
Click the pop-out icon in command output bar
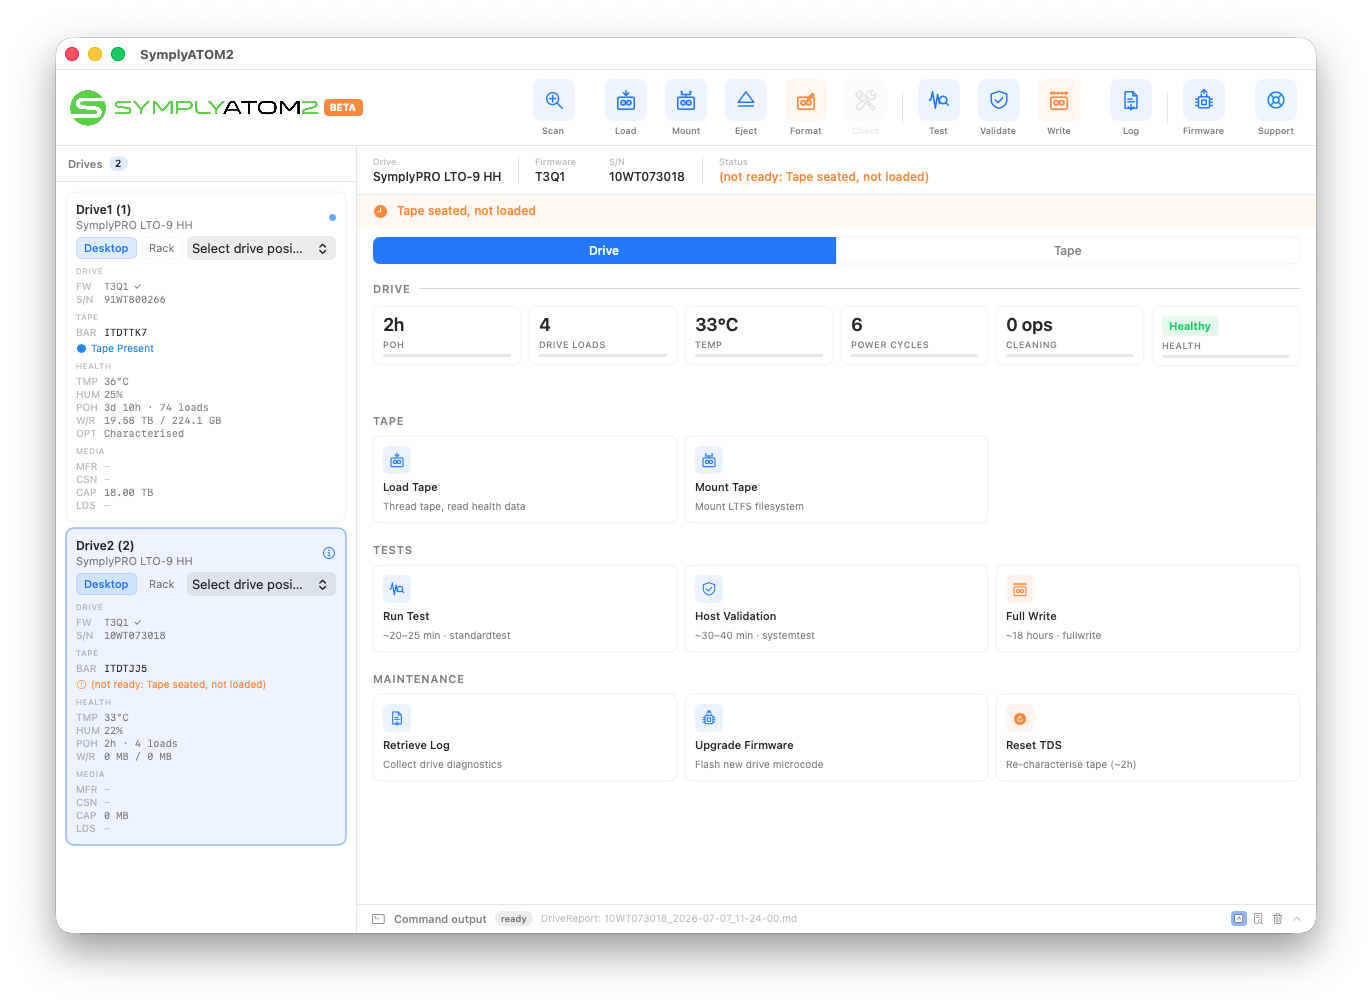pyautogui.click(x=1239, y=918)
